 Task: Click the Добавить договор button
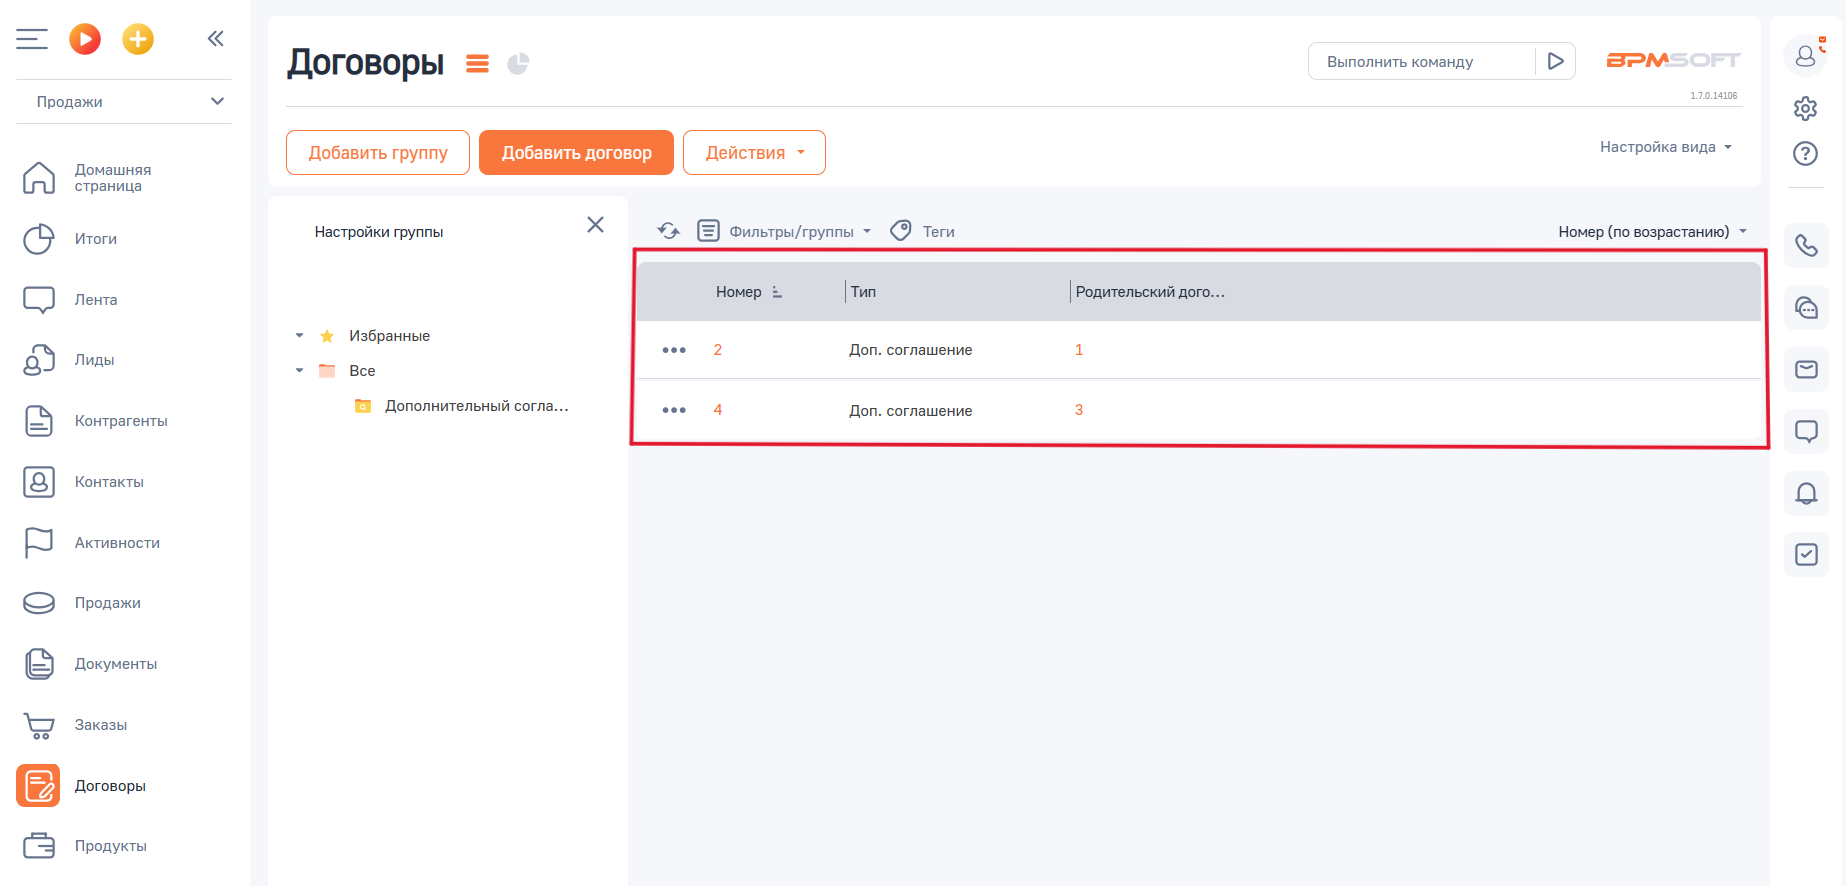(x=576, y=153)
